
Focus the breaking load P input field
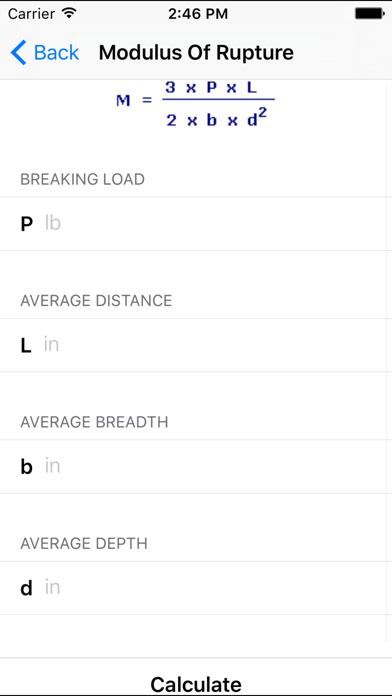pyautogui.click(x=196, y=224)
